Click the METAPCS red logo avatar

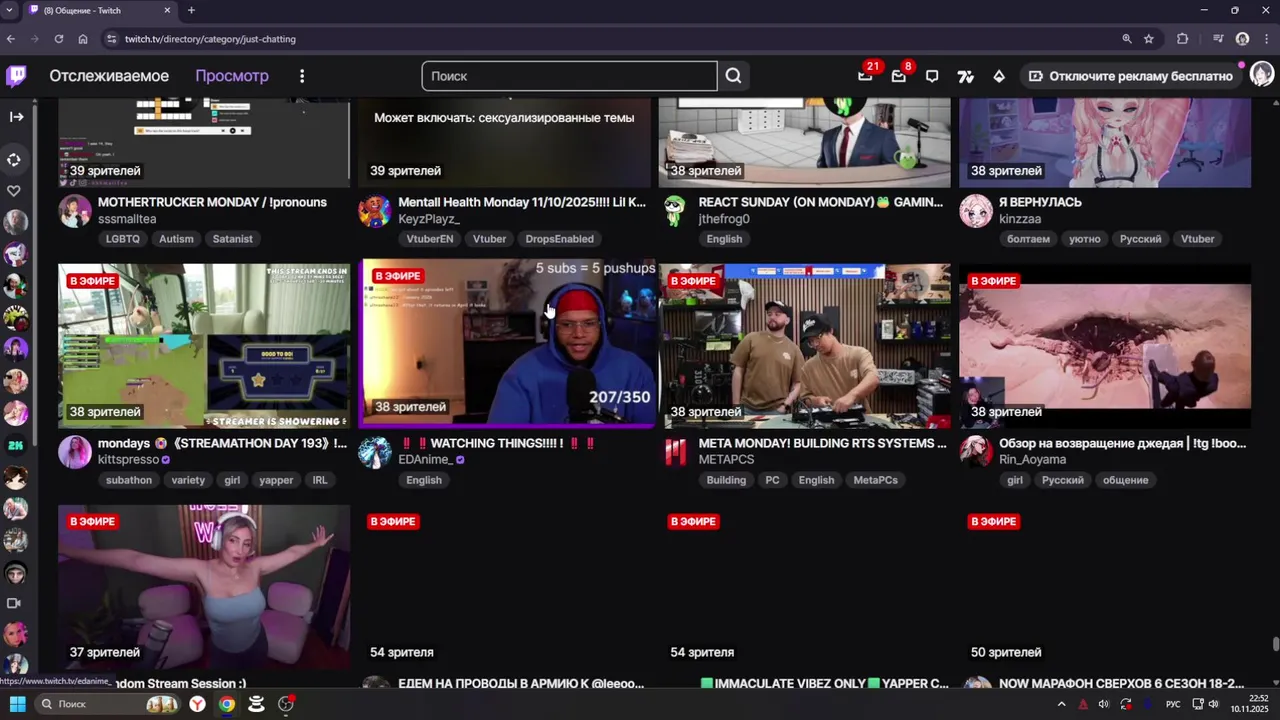click(675, 452)
